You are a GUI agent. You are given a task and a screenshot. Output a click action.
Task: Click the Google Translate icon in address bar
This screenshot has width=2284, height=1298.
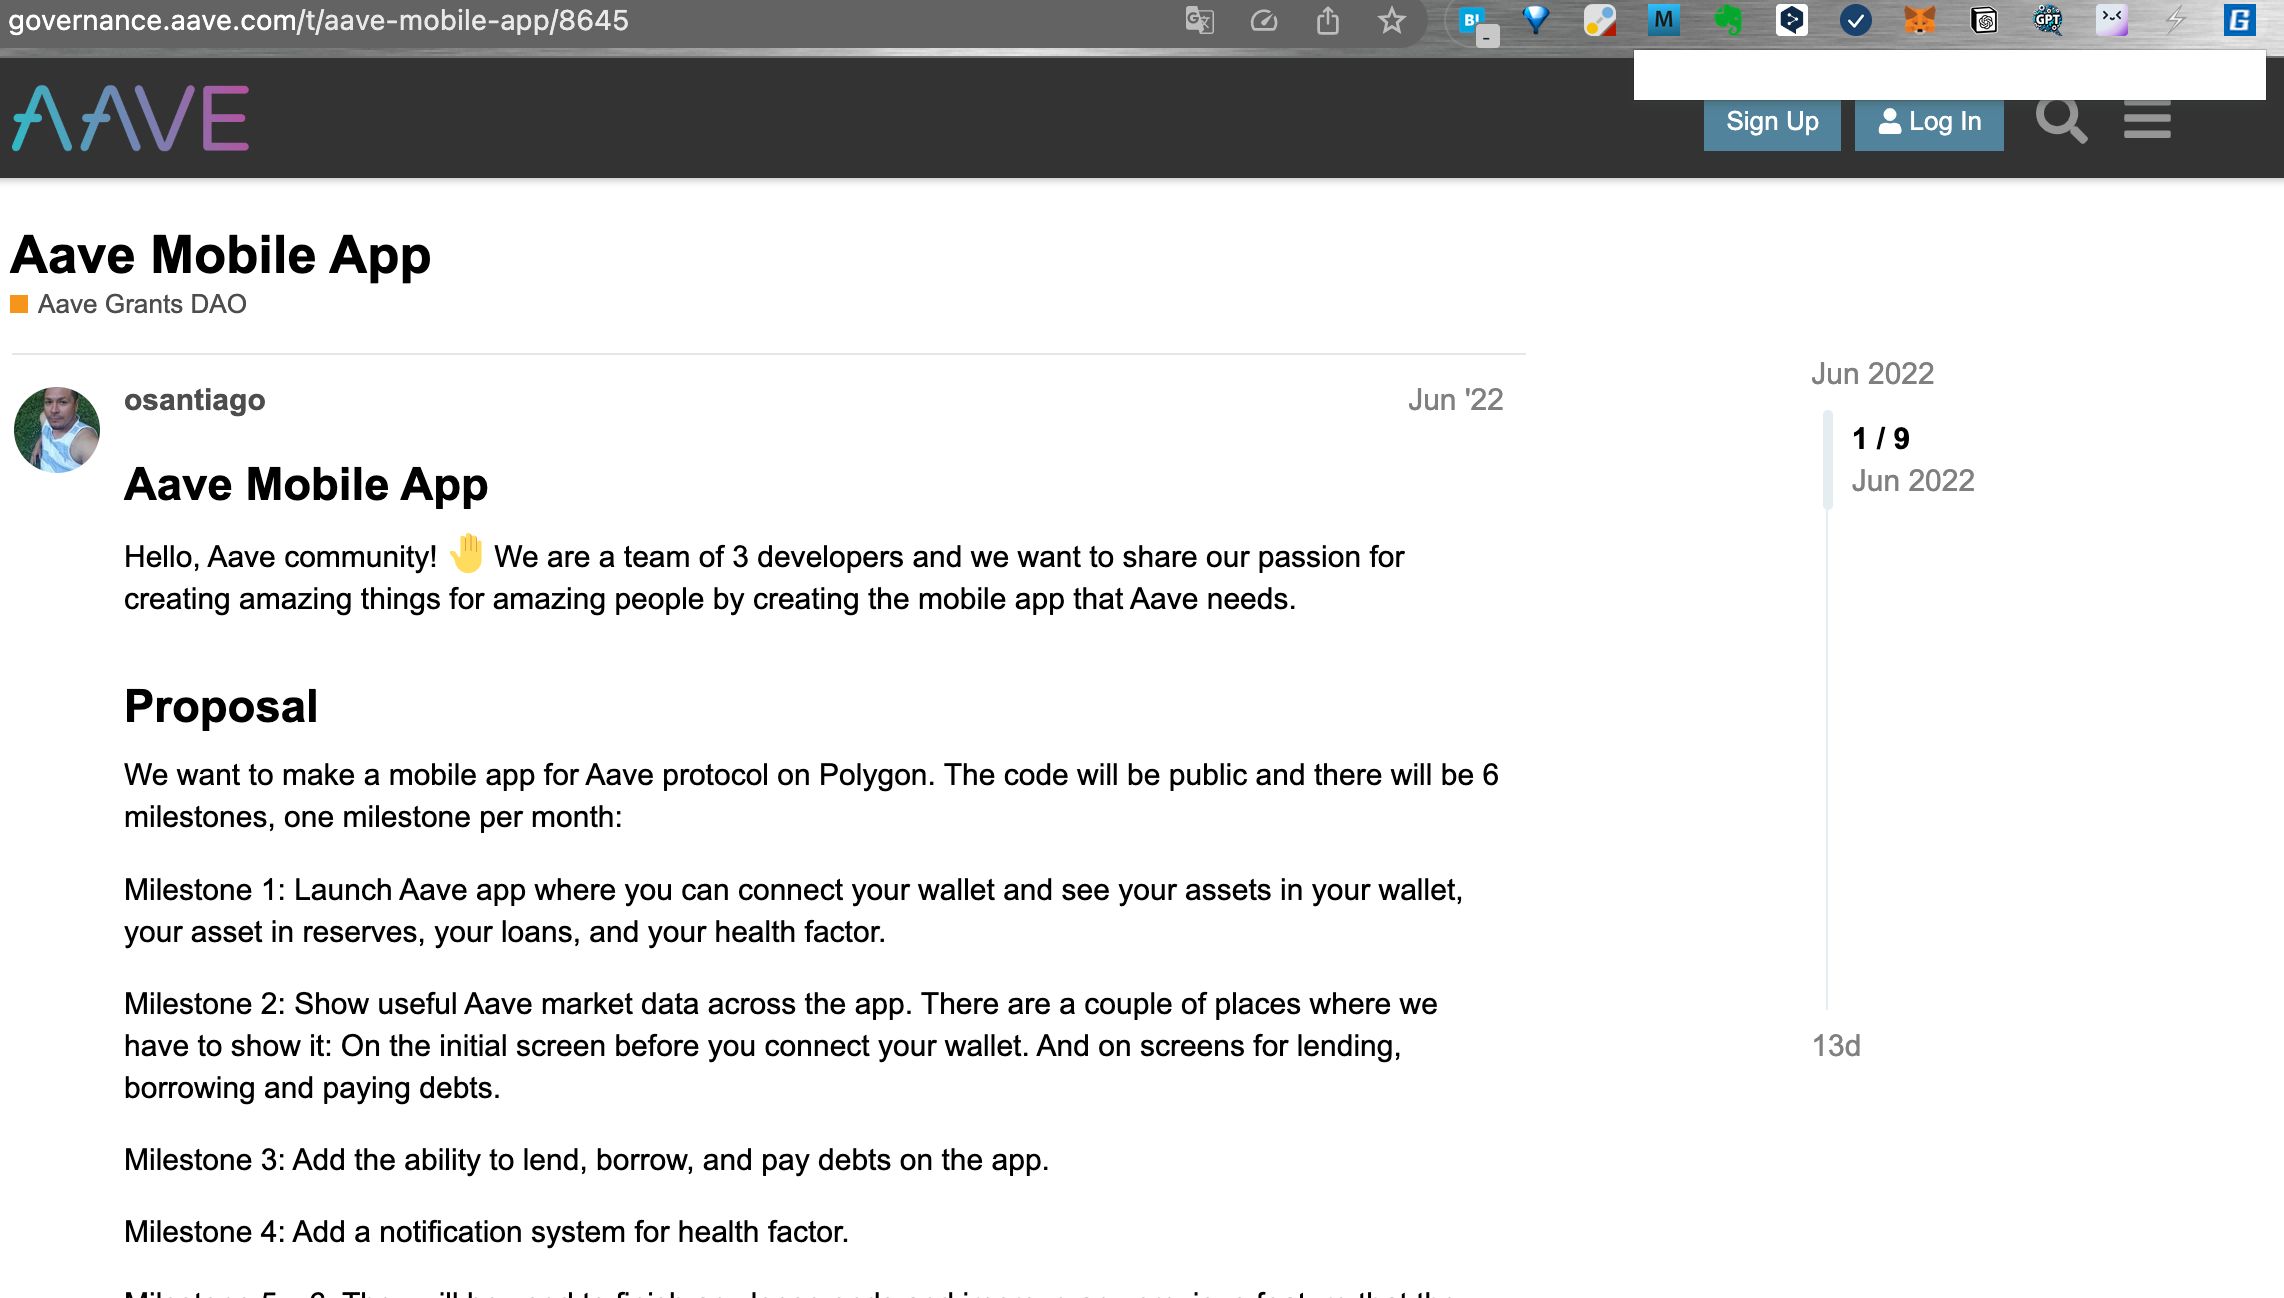pos(1199,20)
